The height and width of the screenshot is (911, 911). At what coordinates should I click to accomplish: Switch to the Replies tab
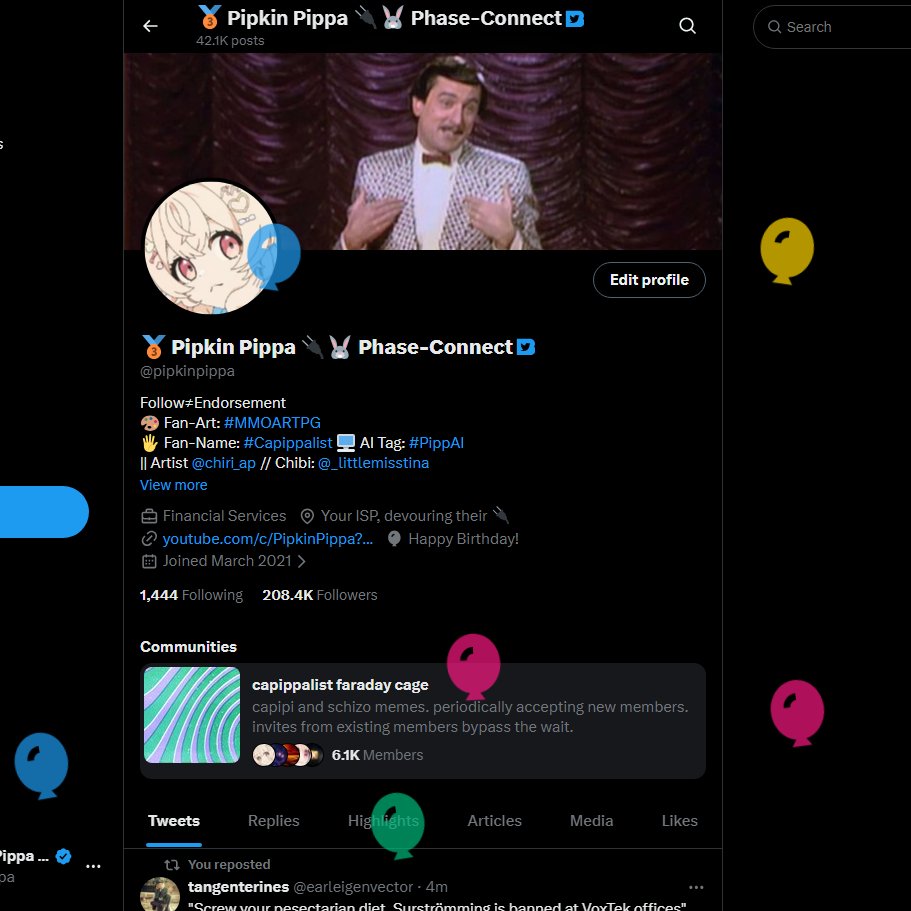[273, 820]
